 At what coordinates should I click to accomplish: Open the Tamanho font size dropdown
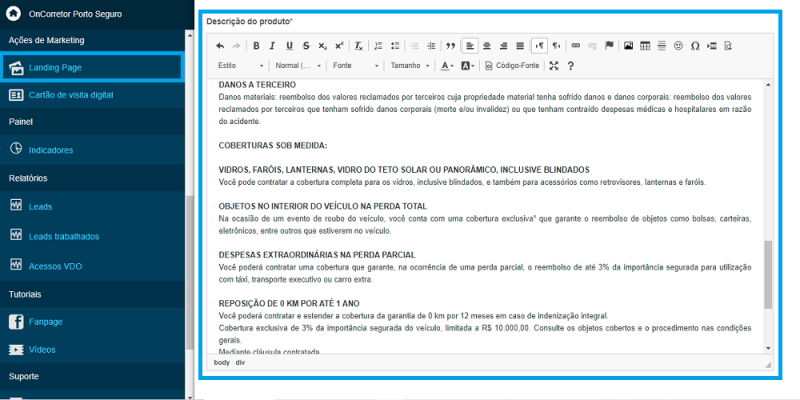410,66
